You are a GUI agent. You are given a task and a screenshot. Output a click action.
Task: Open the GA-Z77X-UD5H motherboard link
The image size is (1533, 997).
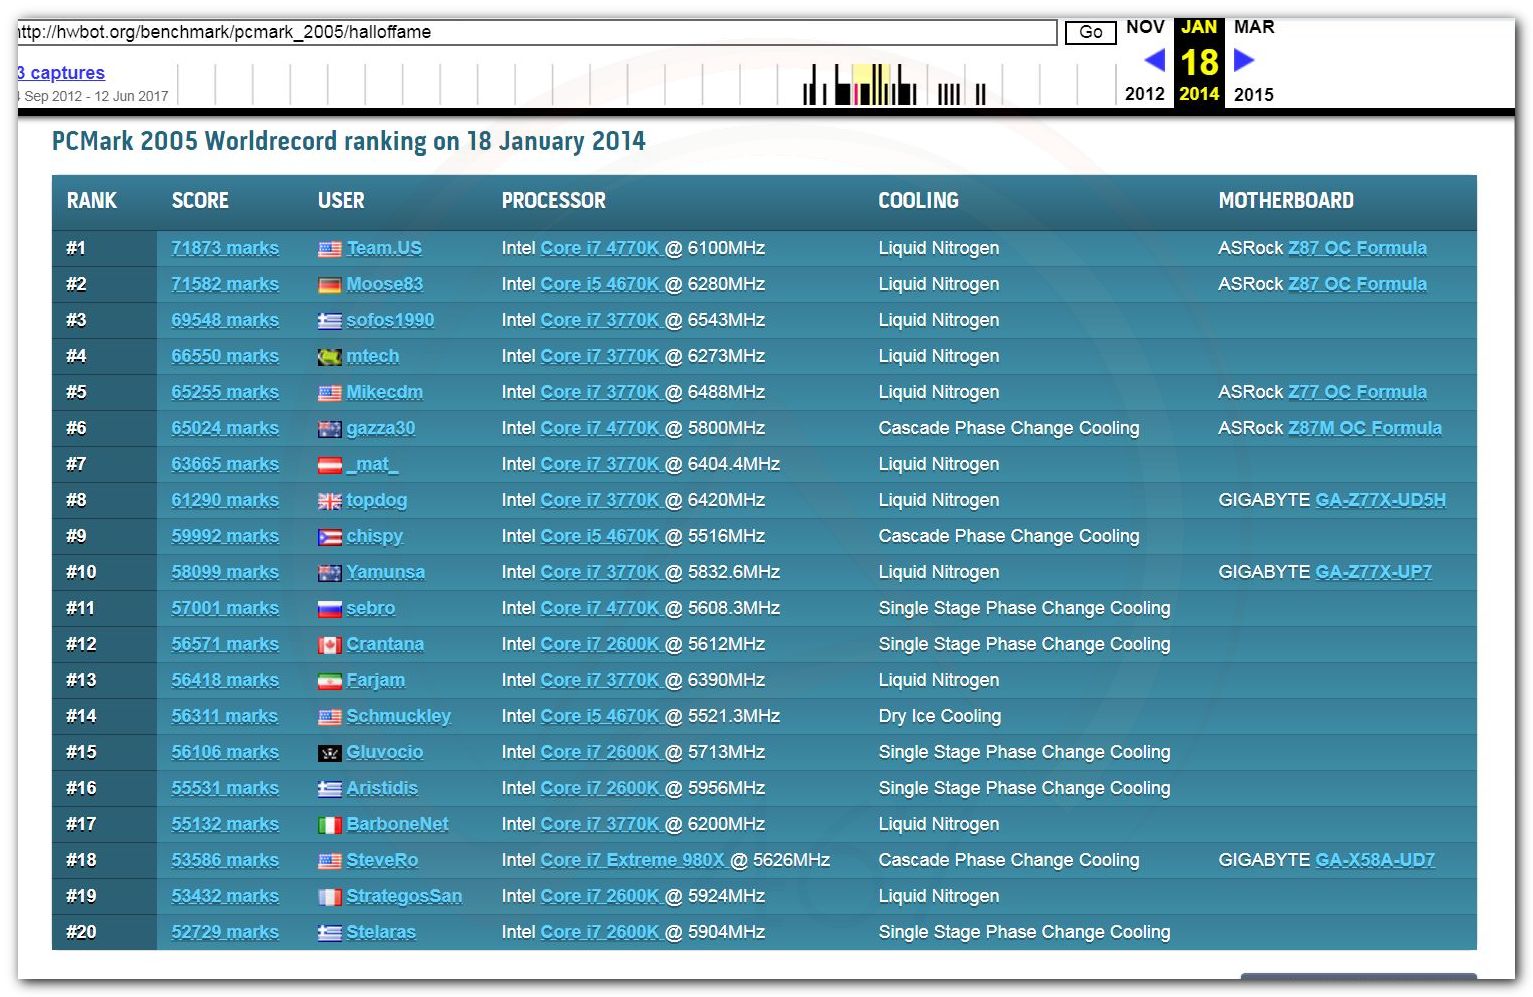tap(1380, 500)
